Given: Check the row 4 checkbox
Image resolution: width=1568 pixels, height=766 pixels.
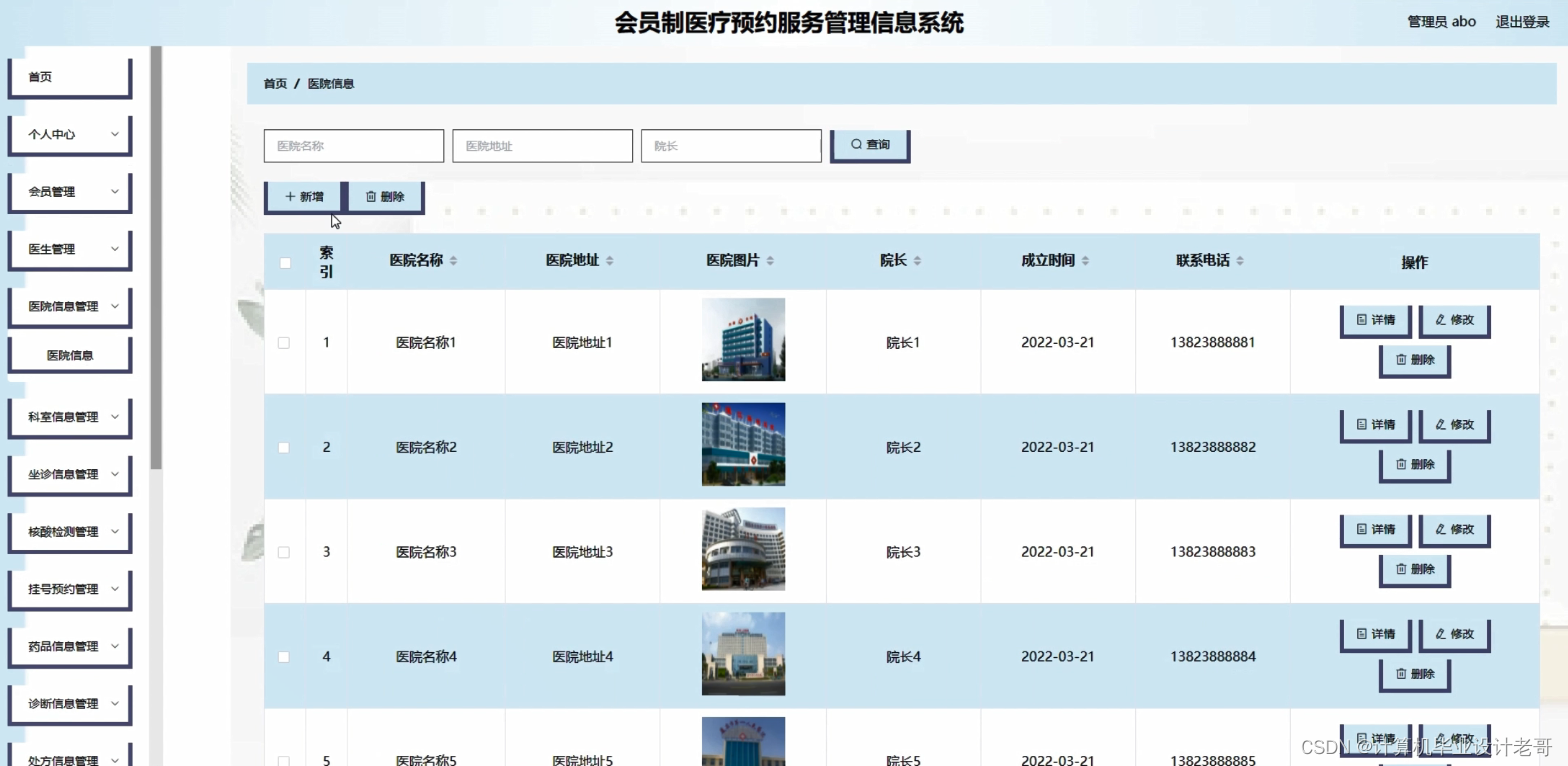Looking at the screenshot, I should click(x=284, y=657).
